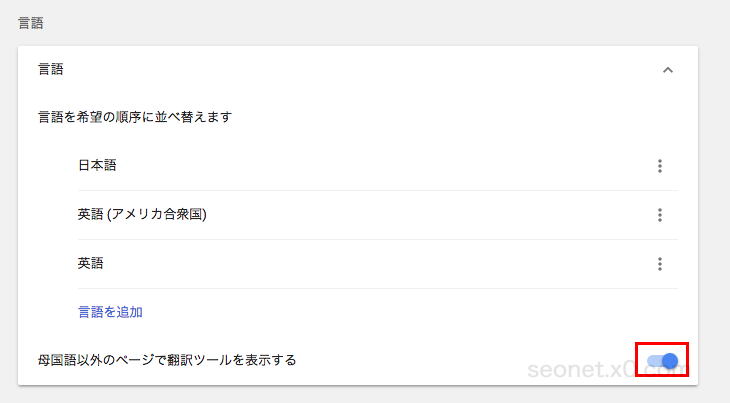Screen dimensions: 730x403
Task: Click 言語を追加 to add a language
Action: pyautogui.click(x=110, y=312)
